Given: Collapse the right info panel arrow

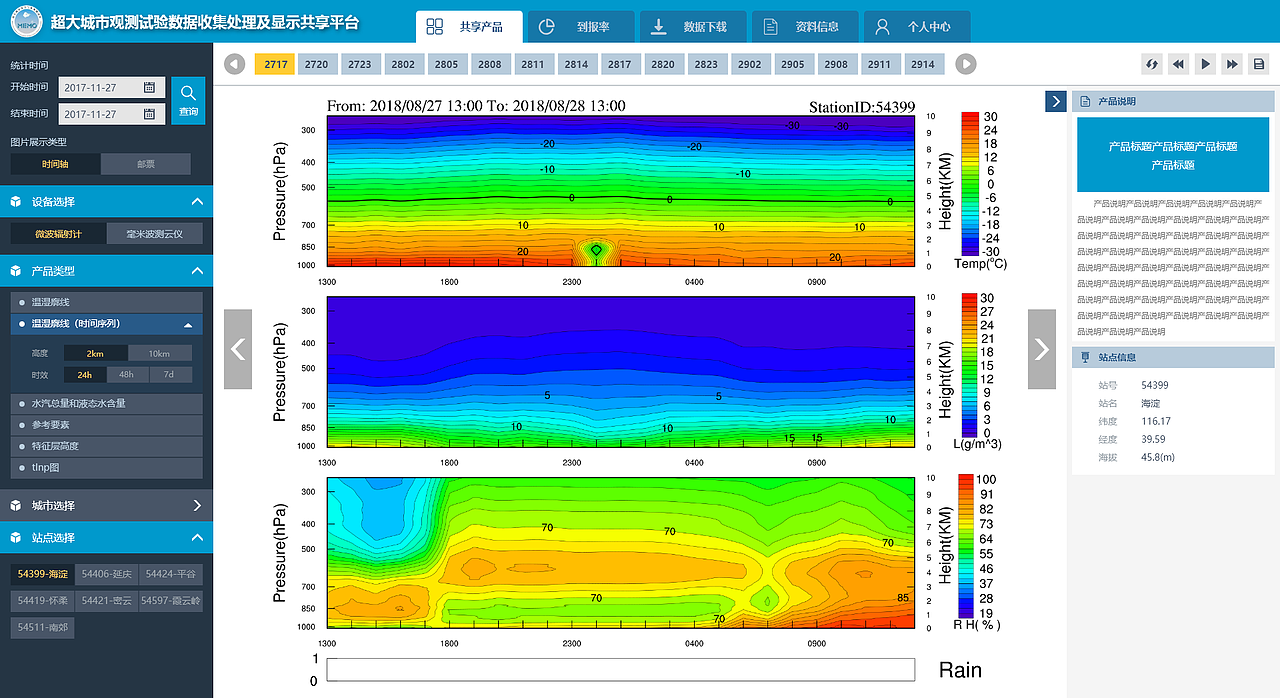Looking at the screenshot, I should [x=1055, y=101].
